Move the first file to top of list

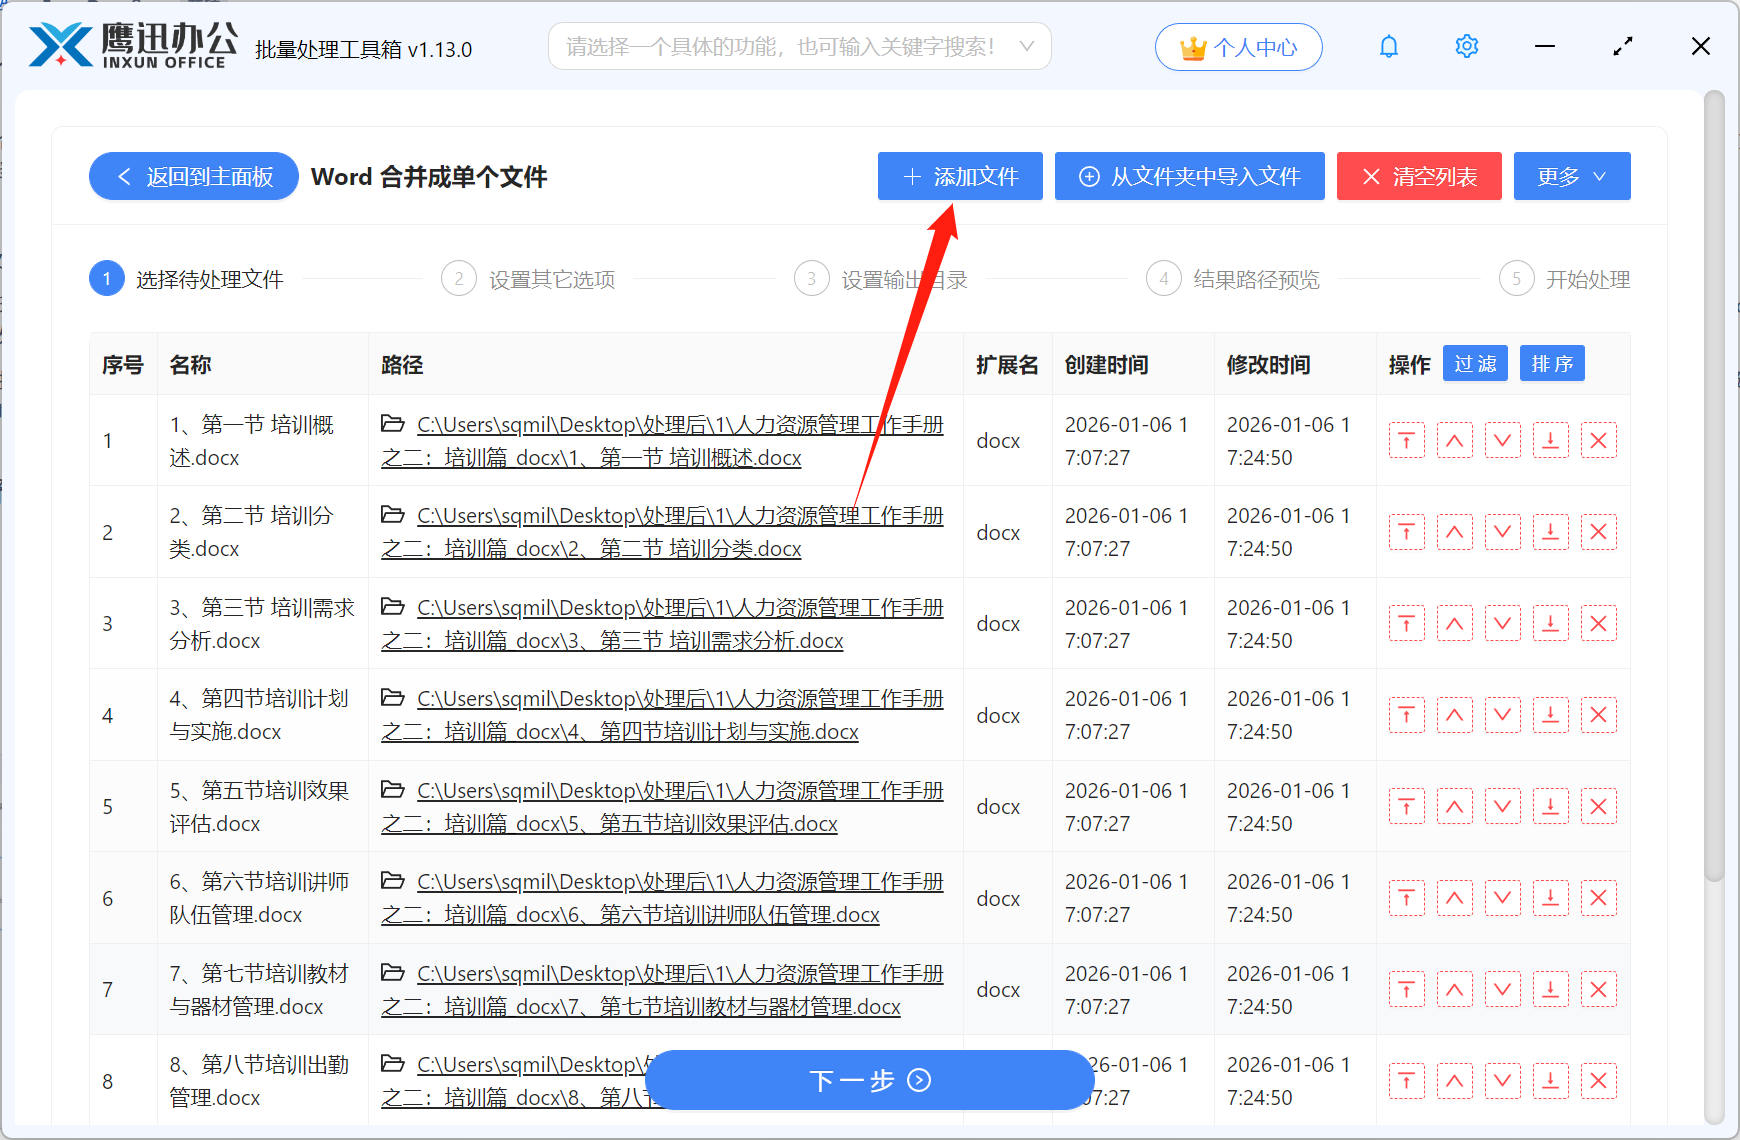point(1406,440)
